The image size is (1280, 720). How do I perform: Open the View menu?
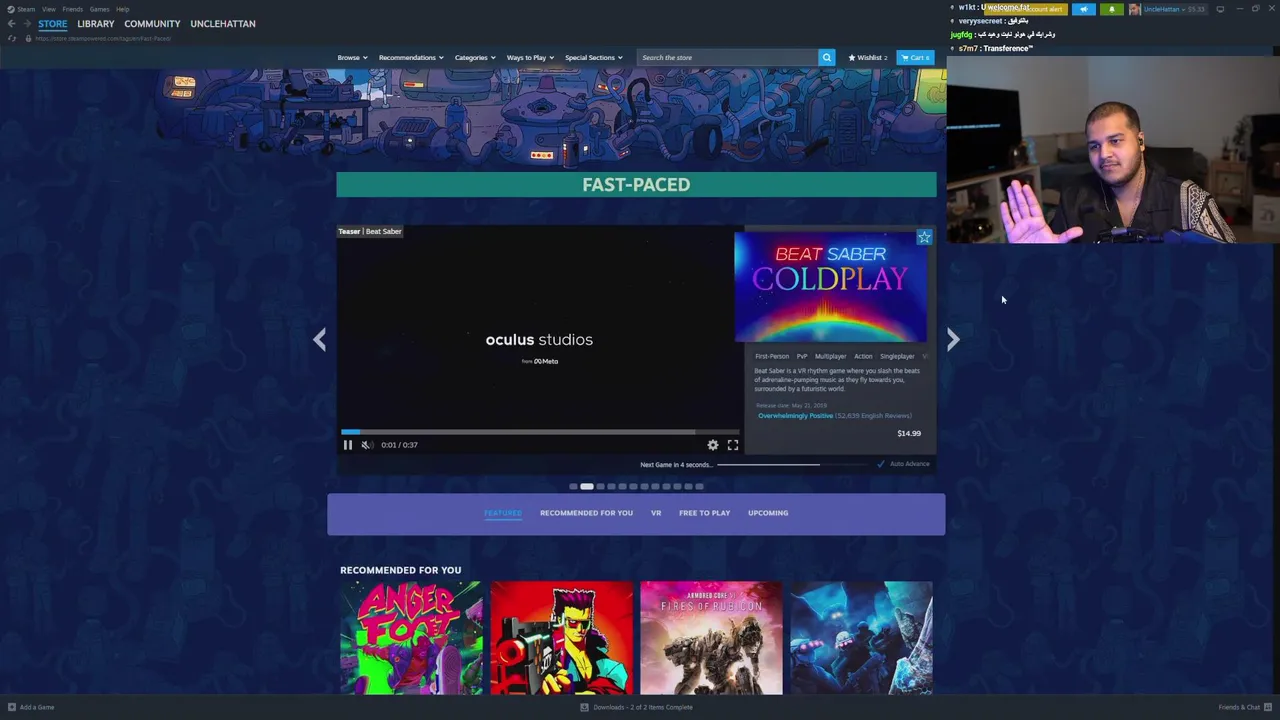click(48, 9)
